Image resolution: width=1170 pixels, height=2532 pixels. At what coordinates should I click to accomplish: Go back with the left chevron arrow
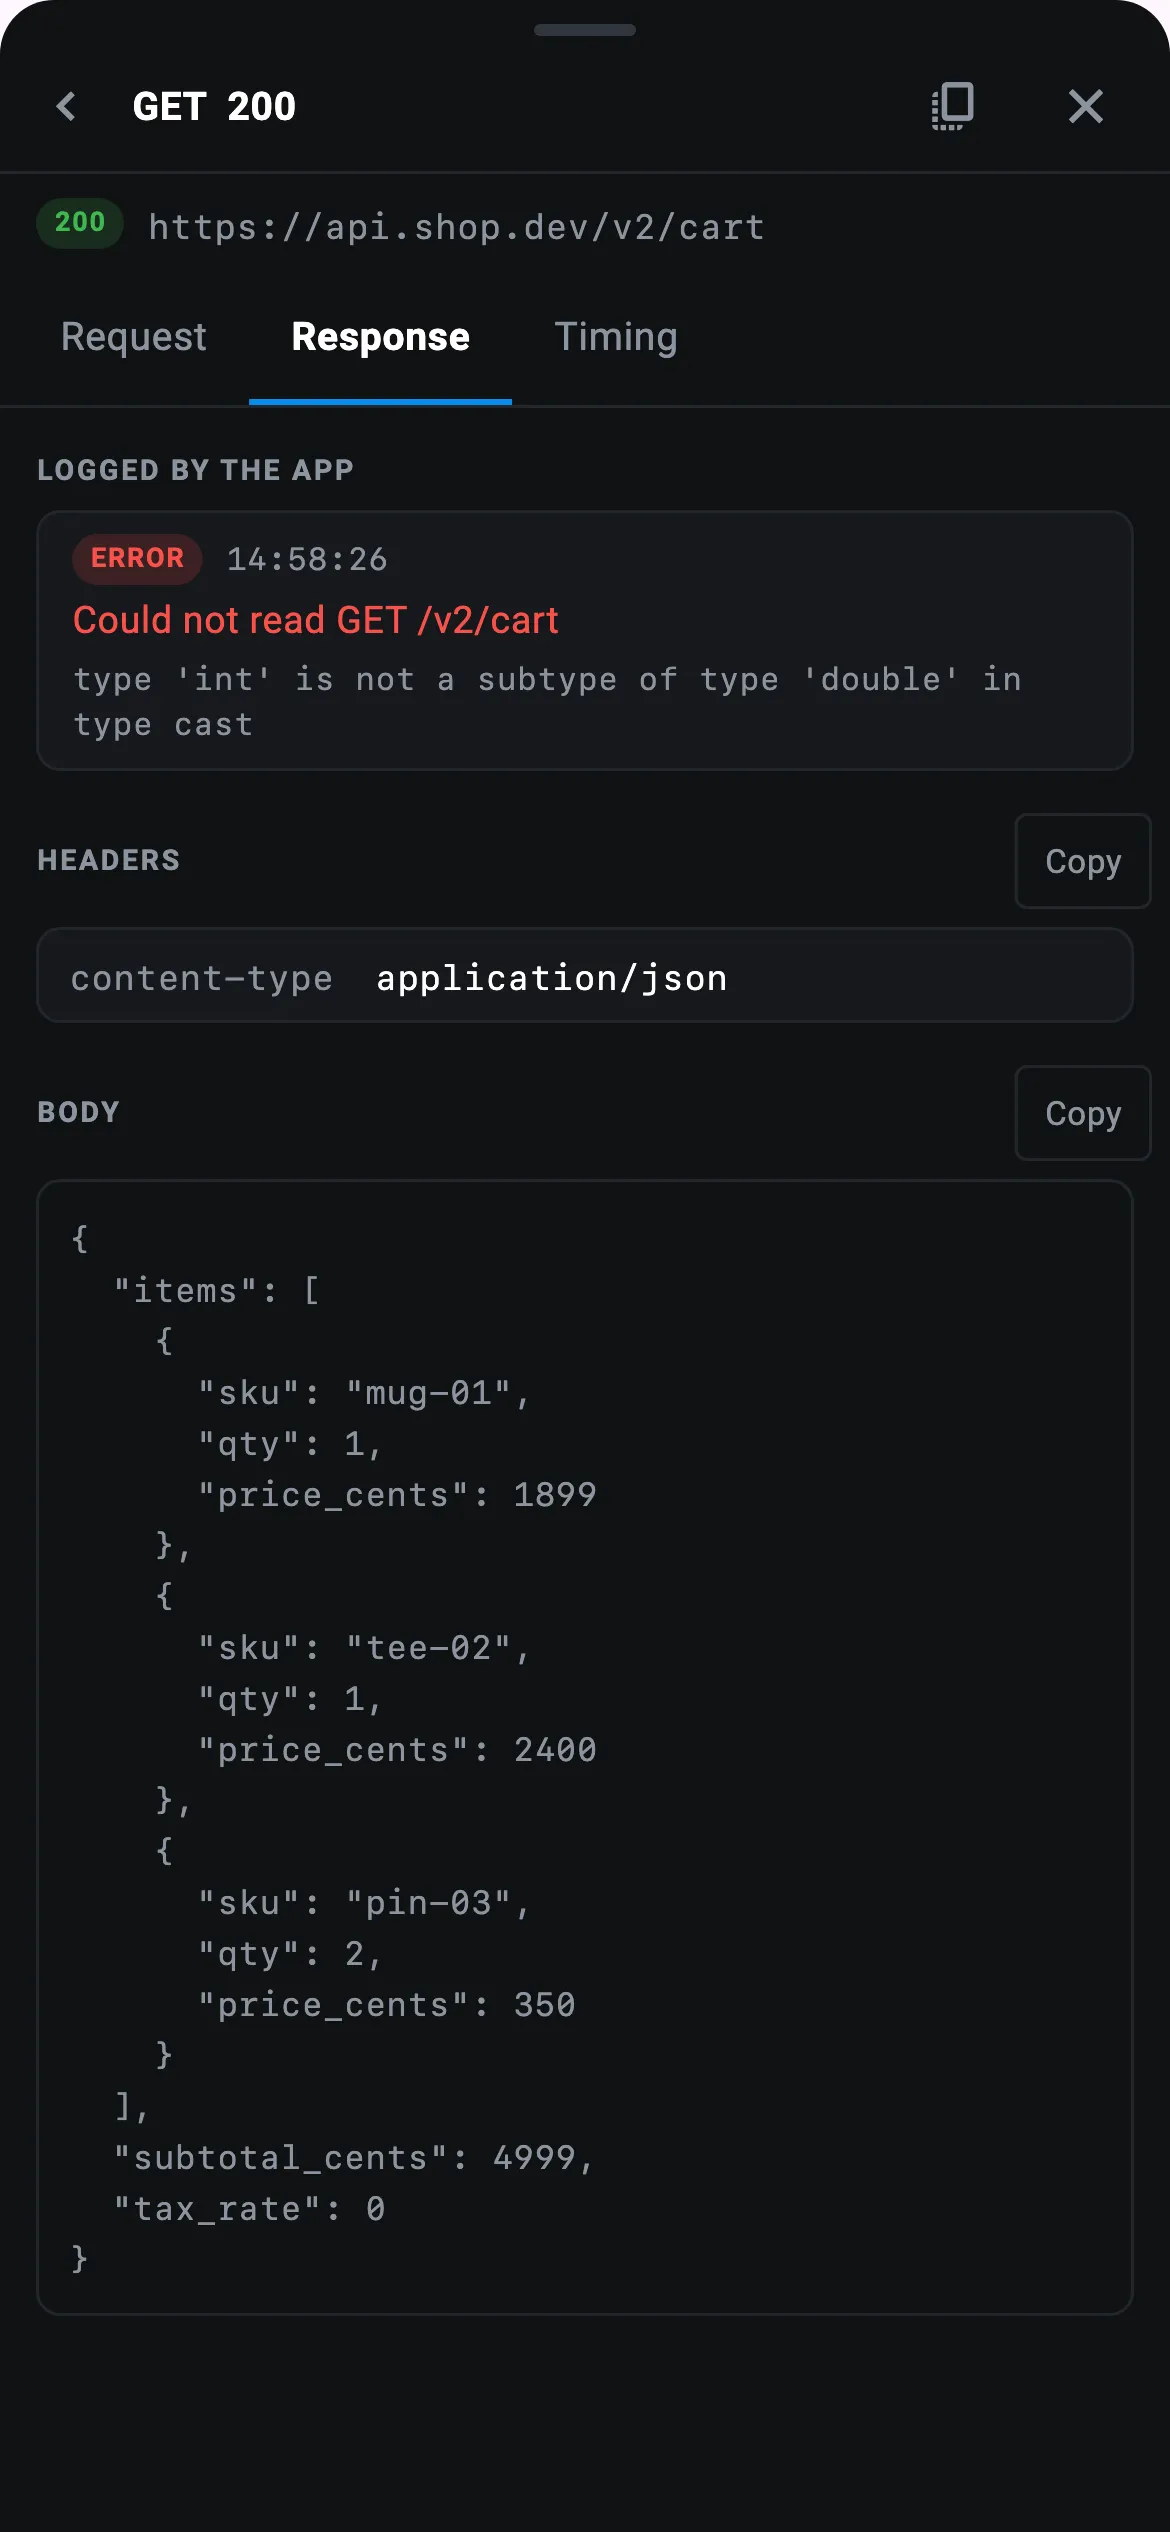click(x=67, y=106)
